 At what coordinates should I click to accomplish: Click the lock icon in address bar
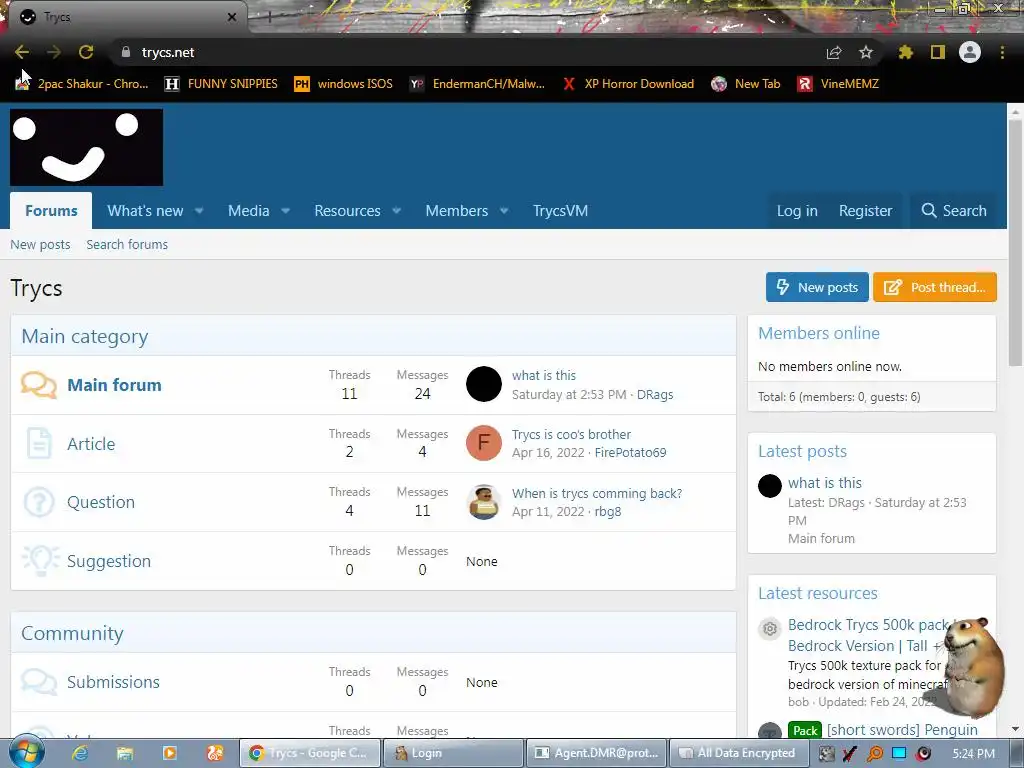[x=125, y=52]
